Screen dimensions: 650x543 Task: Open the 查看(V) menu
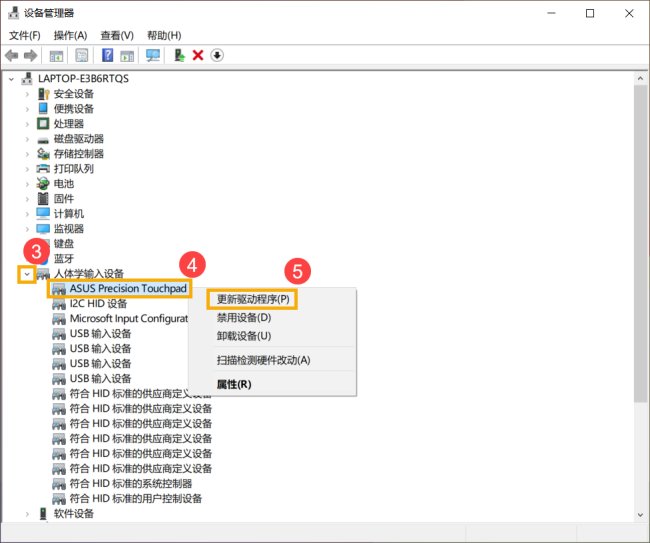[x=117, y=36]
